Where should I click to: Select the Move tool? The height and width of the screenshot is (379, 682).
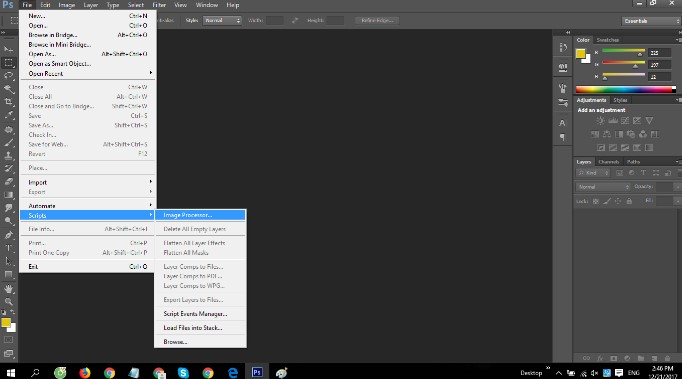point(8,49)
